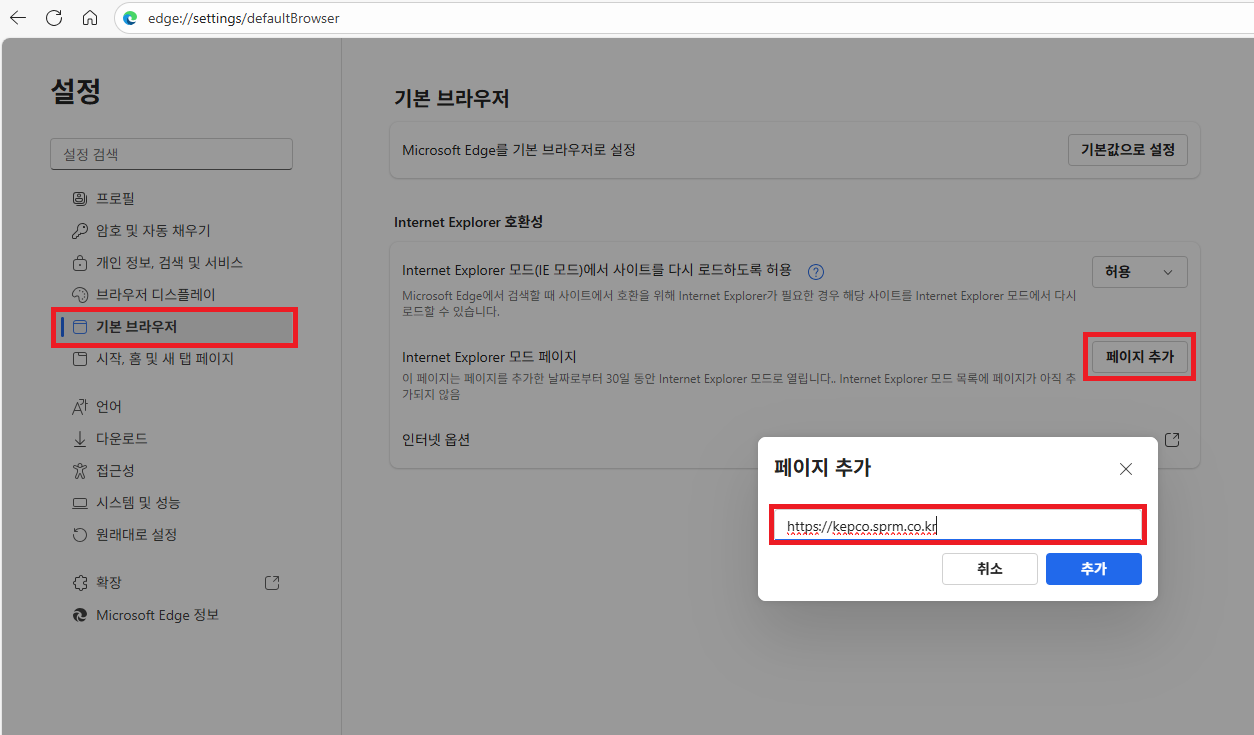Click the 설정 검색 search box
Screen dimensions: 1254x735
click(x=171, y=154)
